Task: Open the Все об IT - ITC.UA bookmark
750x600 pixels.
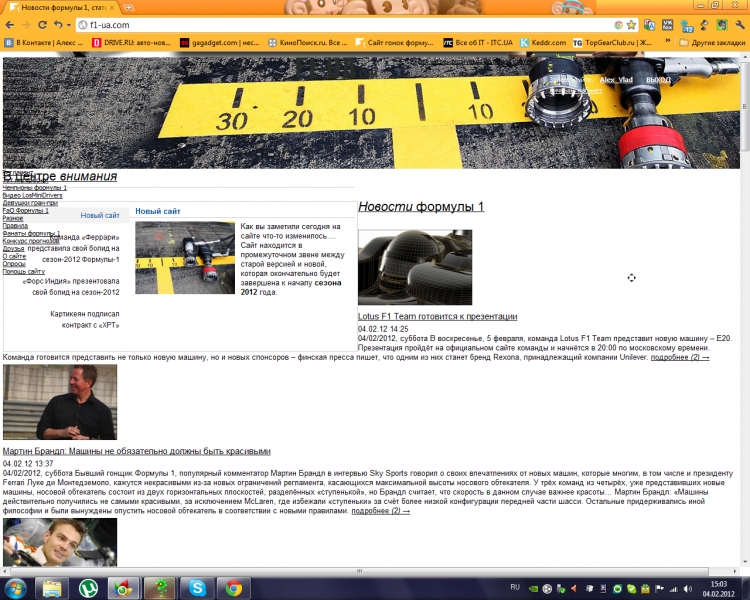Action: [x=478, y=43]
